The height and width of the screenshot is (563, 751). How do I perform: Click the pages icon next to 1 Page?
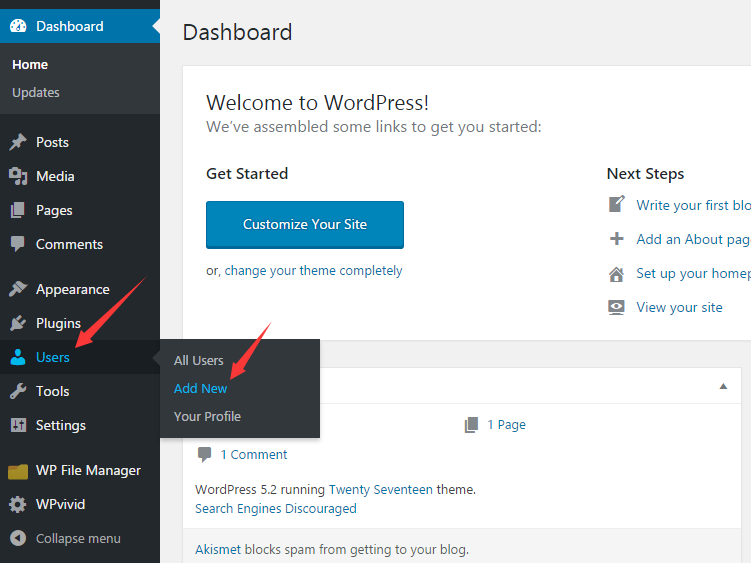coord(471,425)
